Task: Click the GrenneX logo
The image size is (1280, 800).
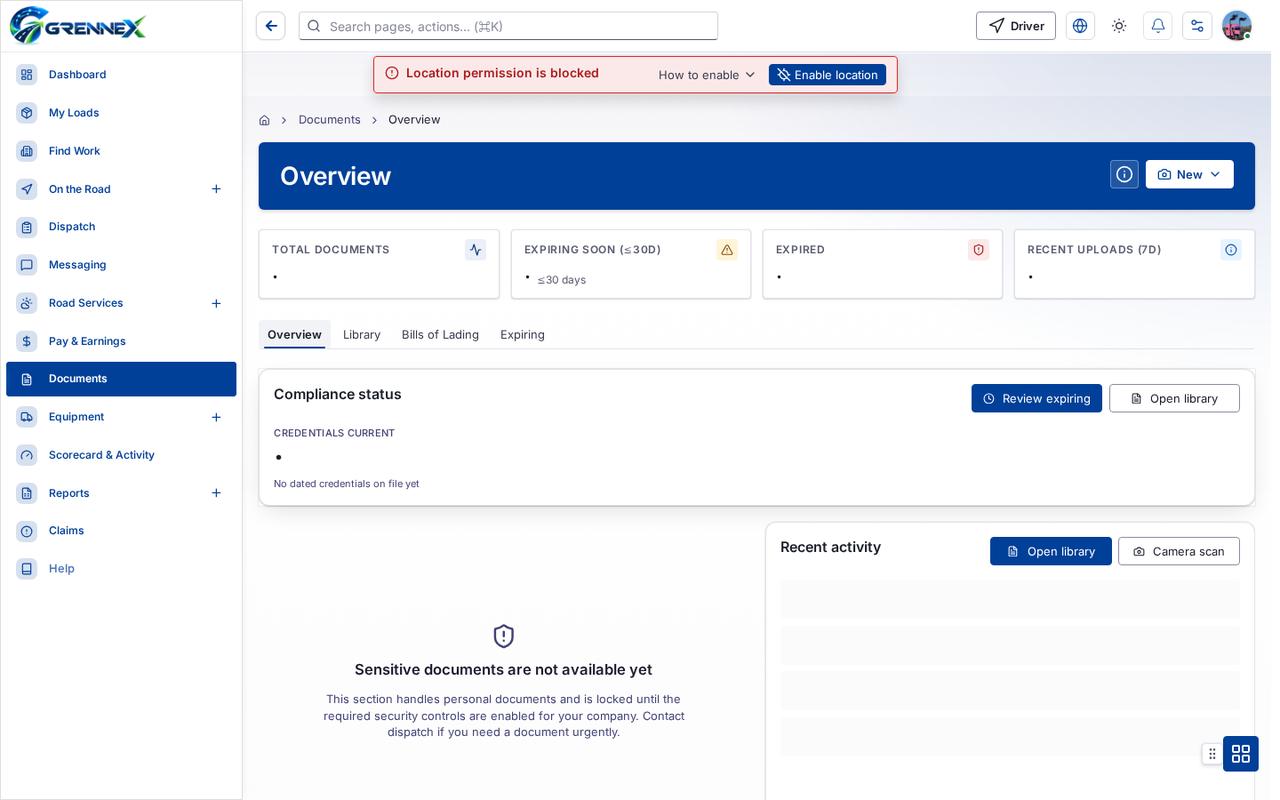Action: (77, 26)
